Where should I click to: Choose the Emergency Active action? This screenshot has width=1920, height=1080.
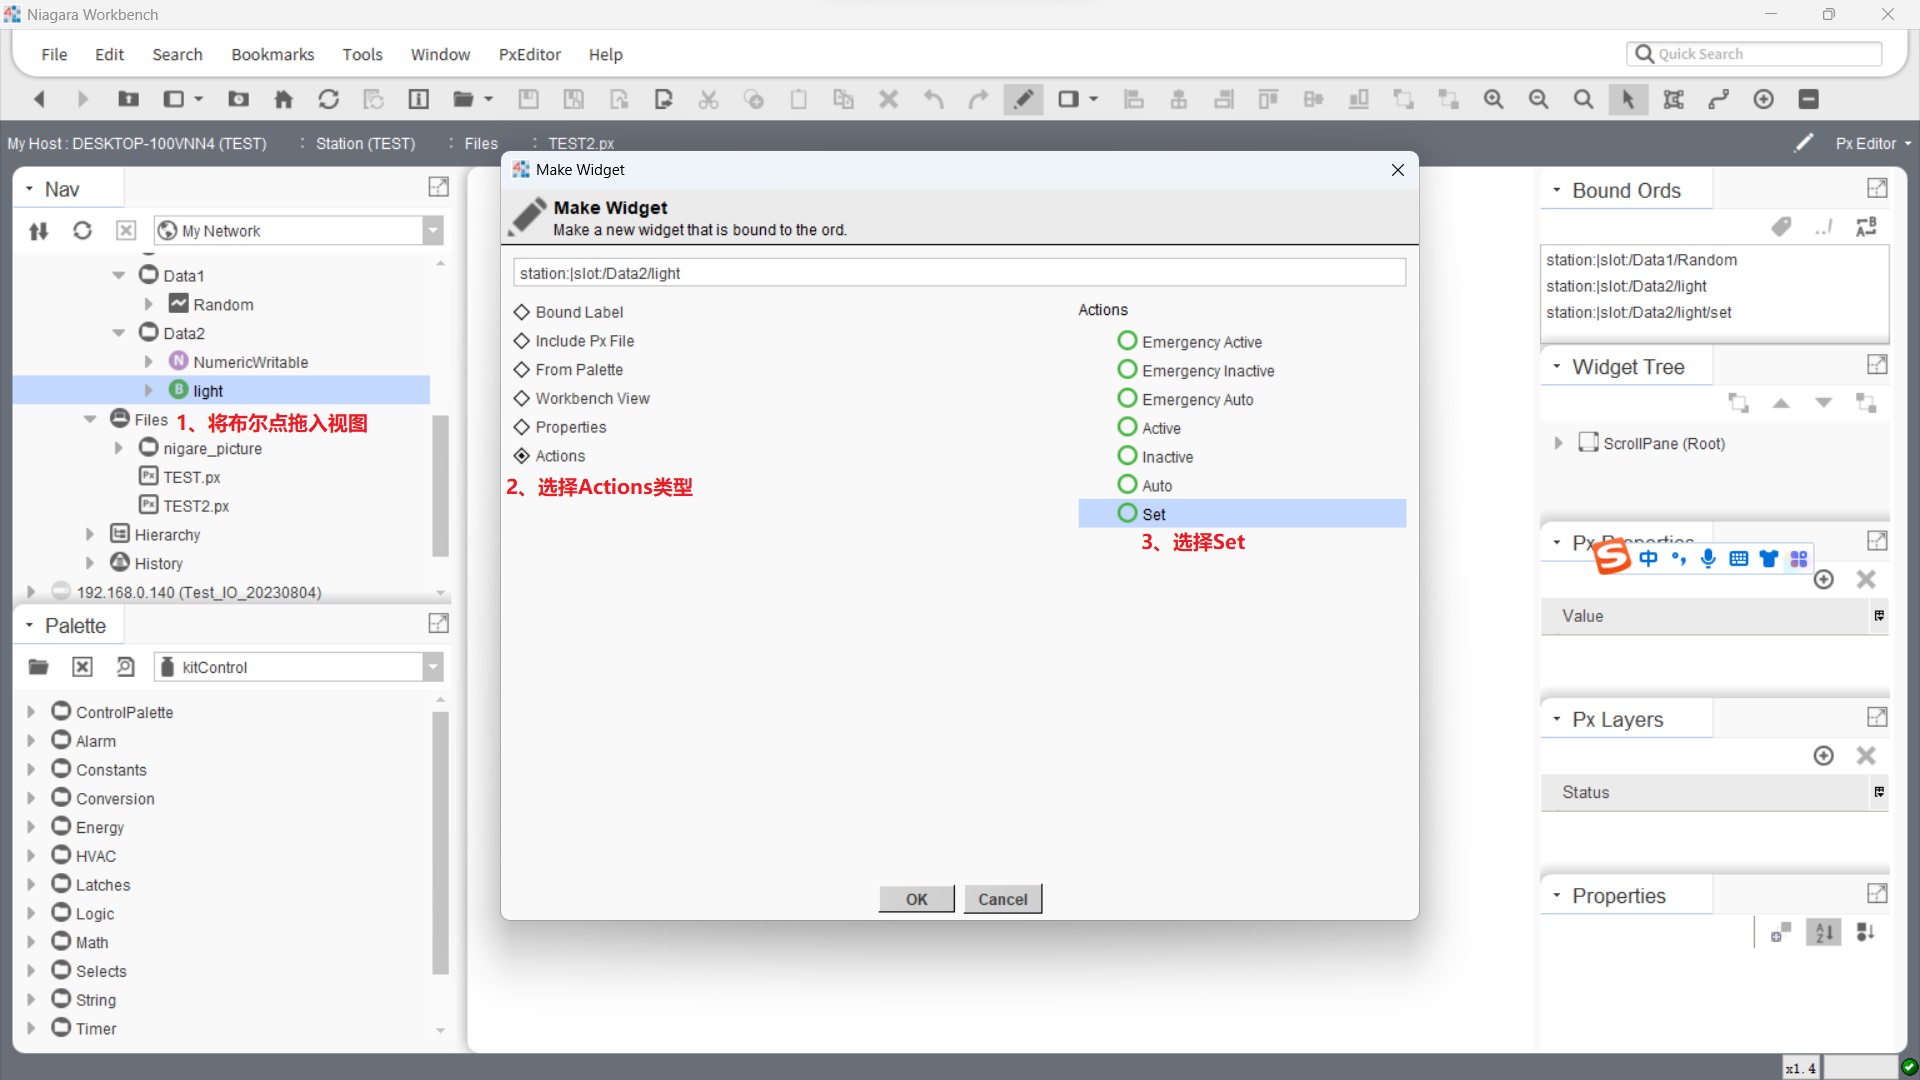pyautogui.click(x=1201, y=342)
